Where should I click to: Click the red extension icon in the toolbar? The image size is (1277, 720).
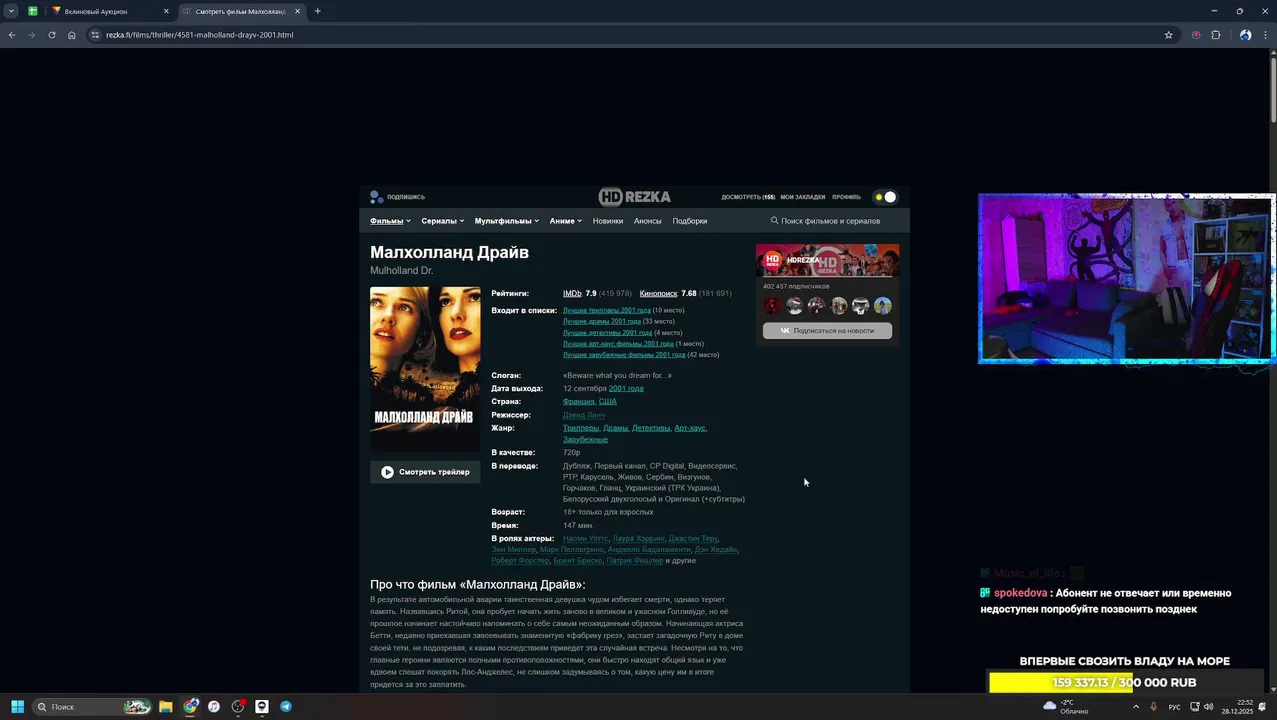tap(1196, 35)
